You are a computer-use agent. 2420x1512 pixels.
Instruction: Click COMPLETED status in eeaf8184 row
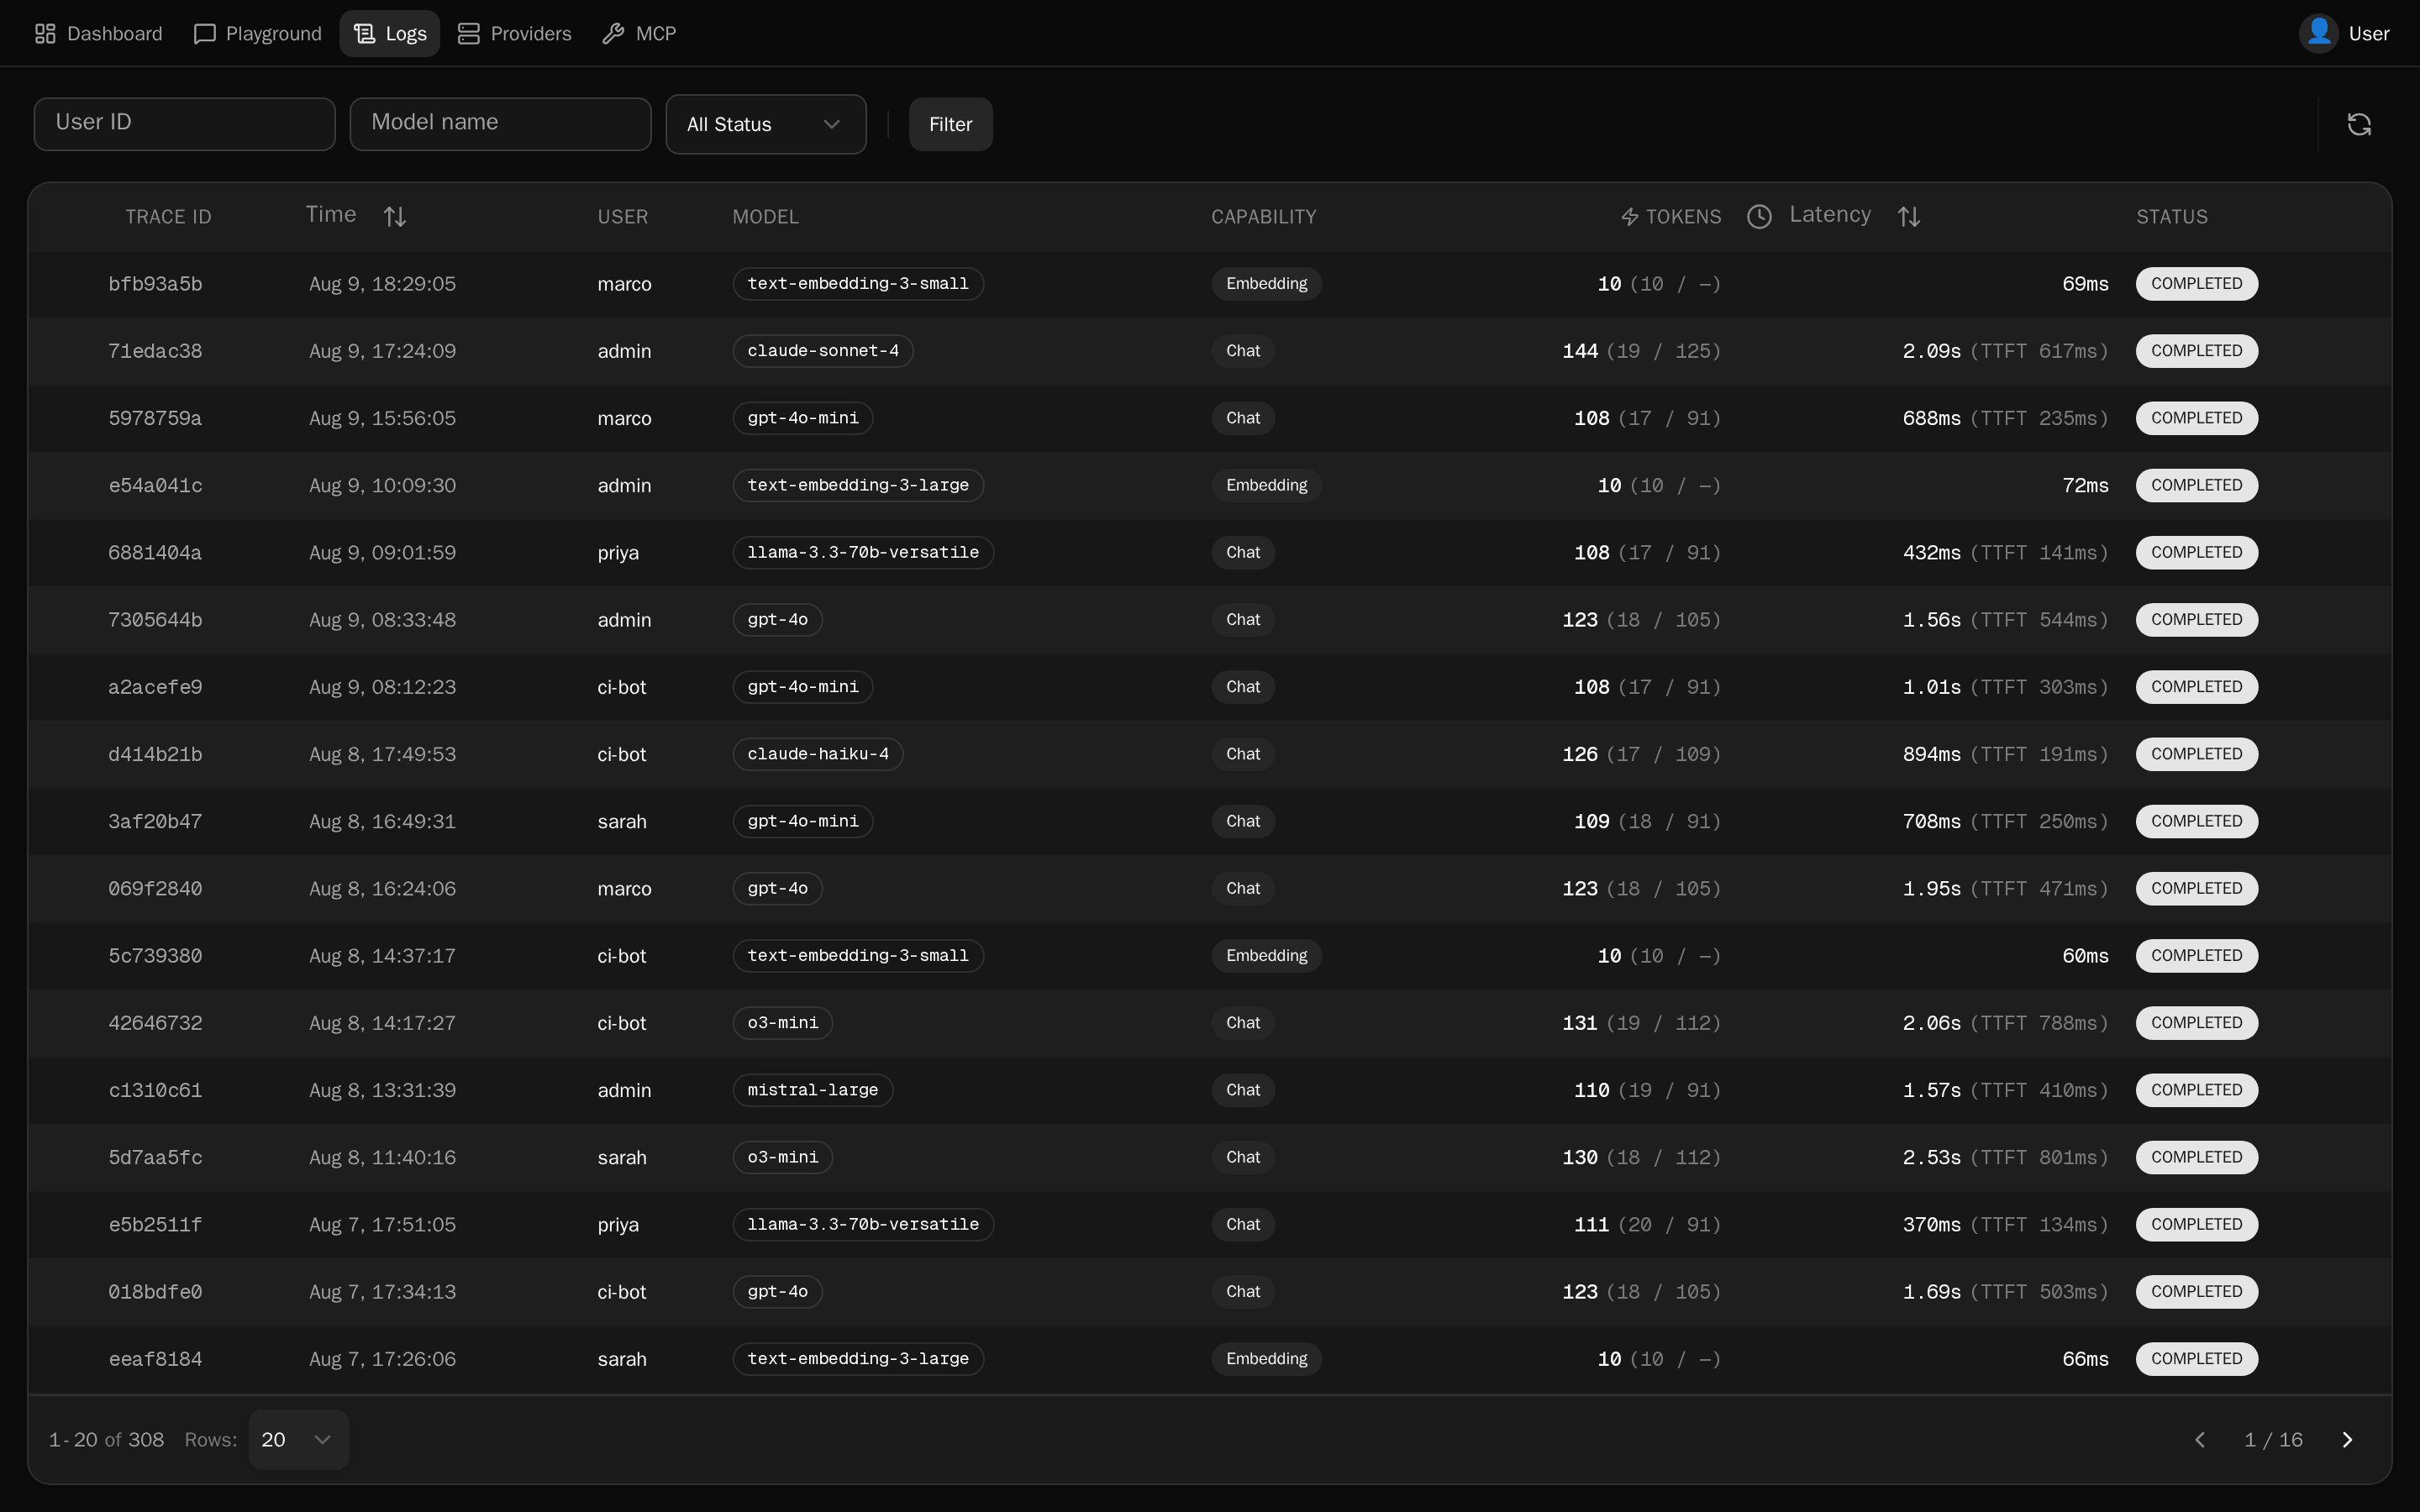point(2197,1359)
